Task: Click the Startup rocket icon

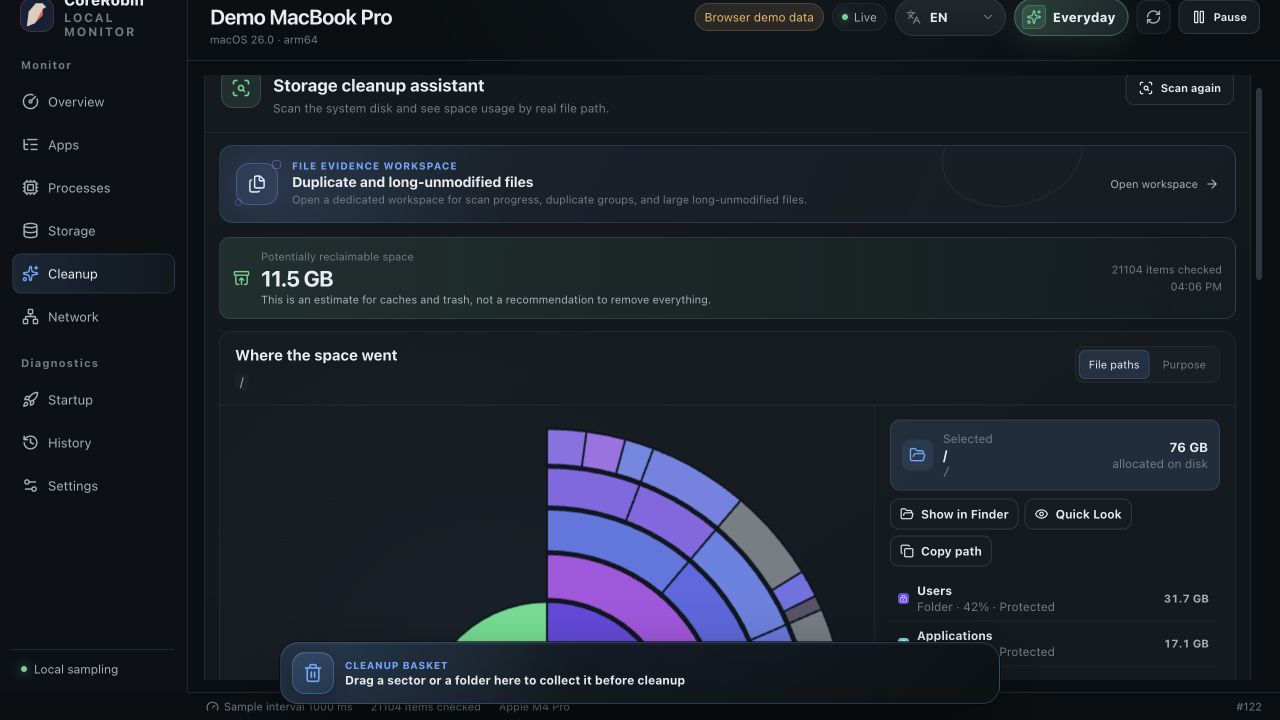Action: (x=30, y=400)
